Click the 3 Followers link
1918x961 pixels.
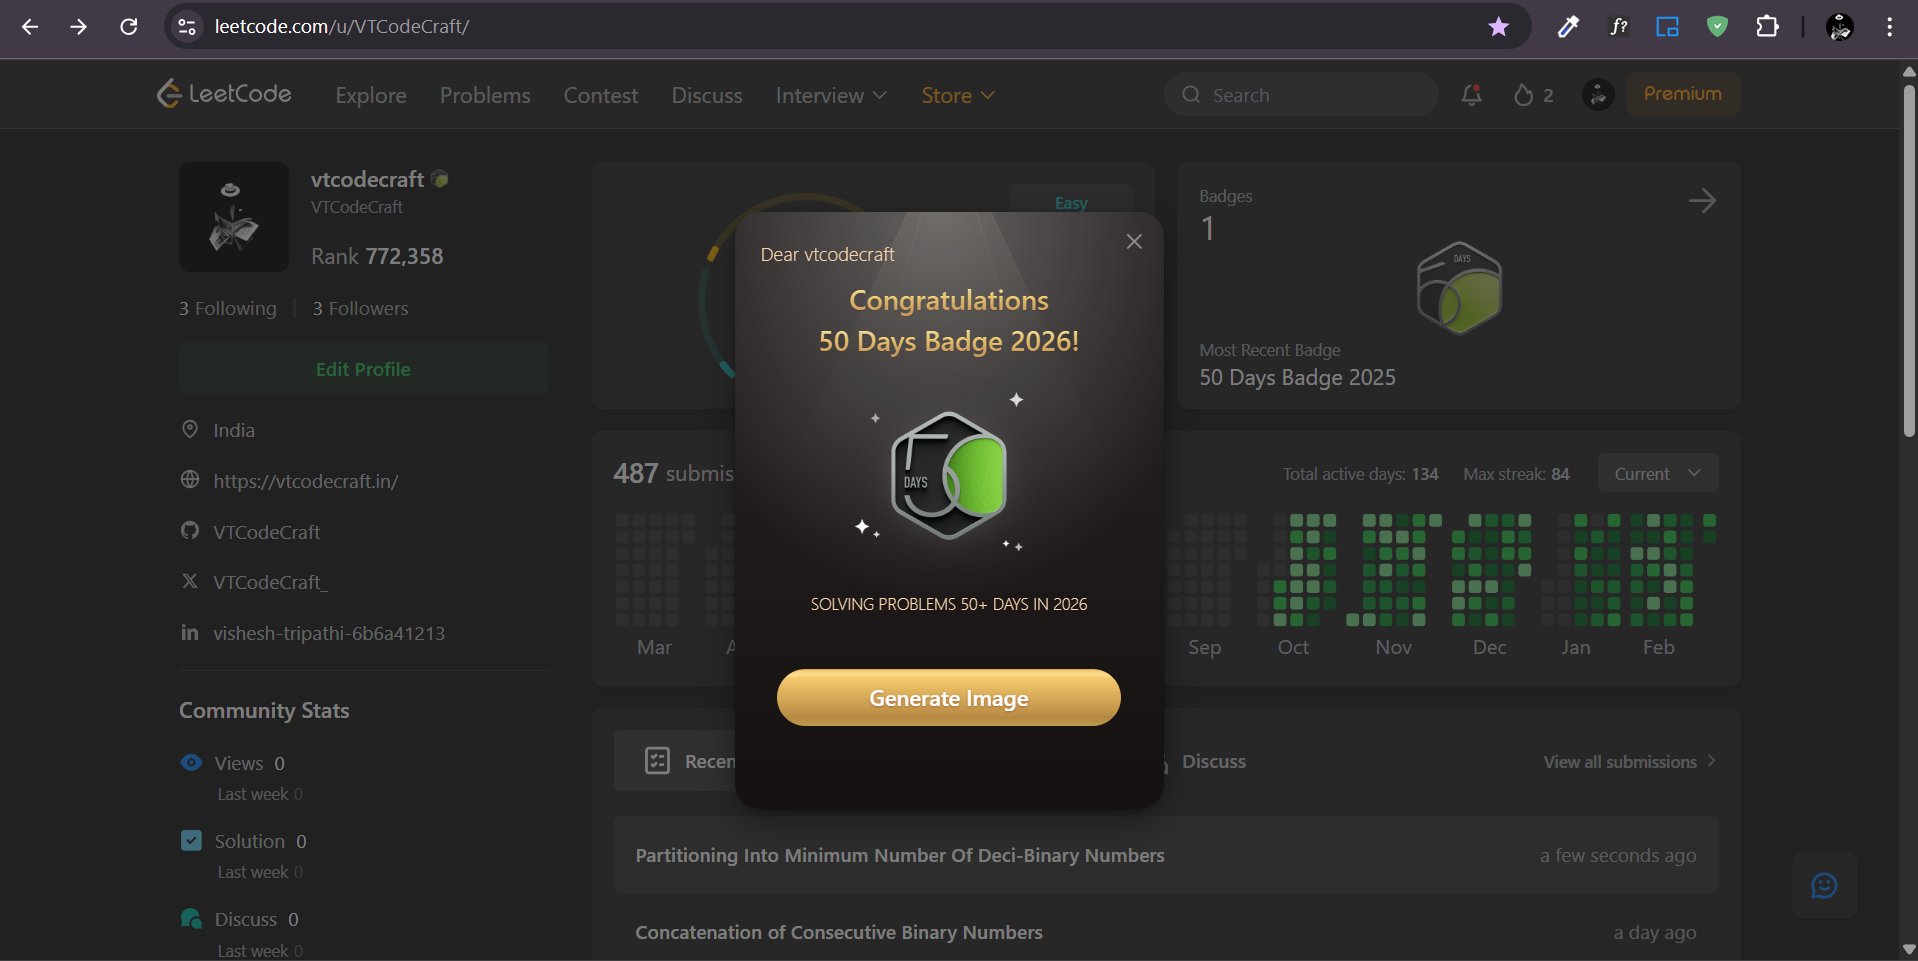pos(360,308)
